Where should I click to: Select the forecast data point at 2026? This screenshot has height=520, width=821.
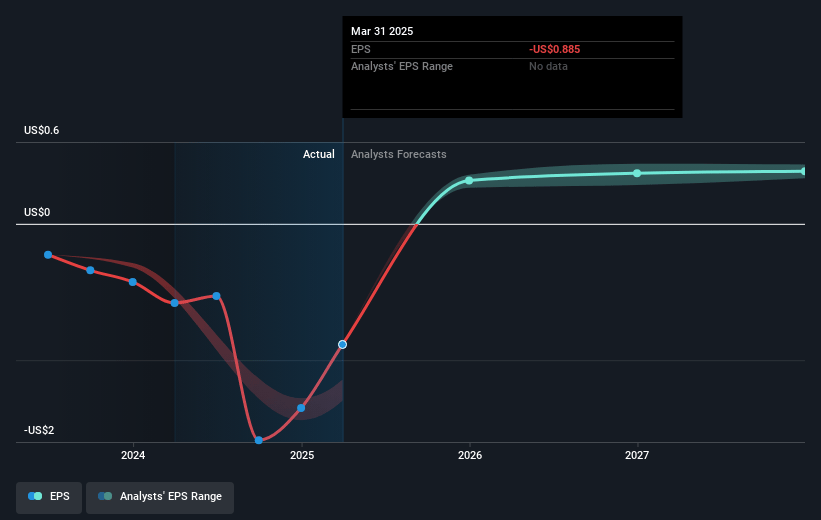click(x=469, y=180)
